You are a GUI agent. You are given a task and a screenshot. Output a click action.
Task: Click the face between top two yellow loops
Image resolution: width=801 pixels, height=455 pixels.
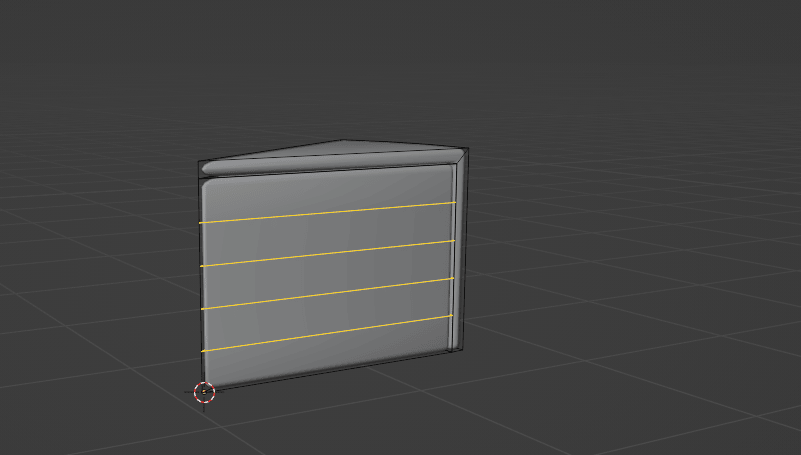point(328,233)
